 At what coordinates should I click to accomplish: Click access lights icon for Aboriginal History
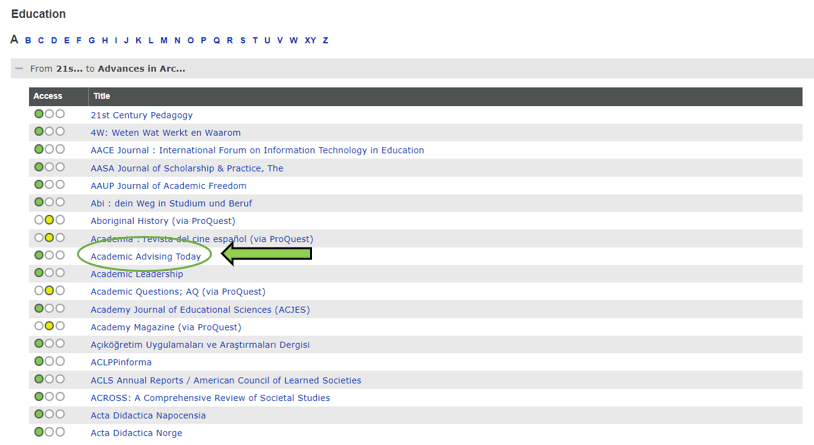49,220
